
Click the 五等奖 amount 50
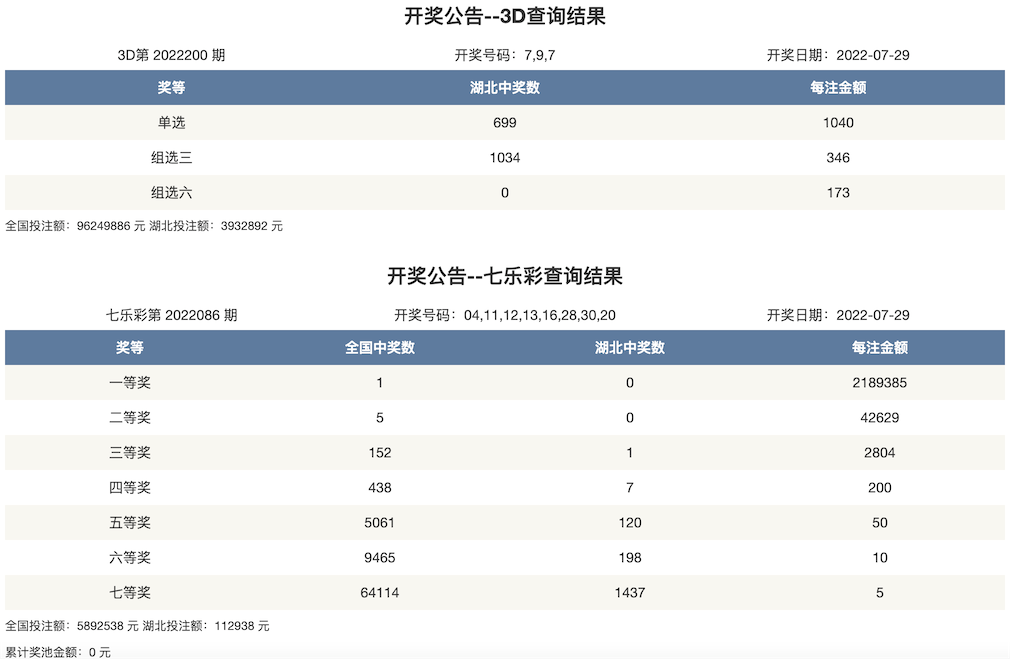click(879, 522)
